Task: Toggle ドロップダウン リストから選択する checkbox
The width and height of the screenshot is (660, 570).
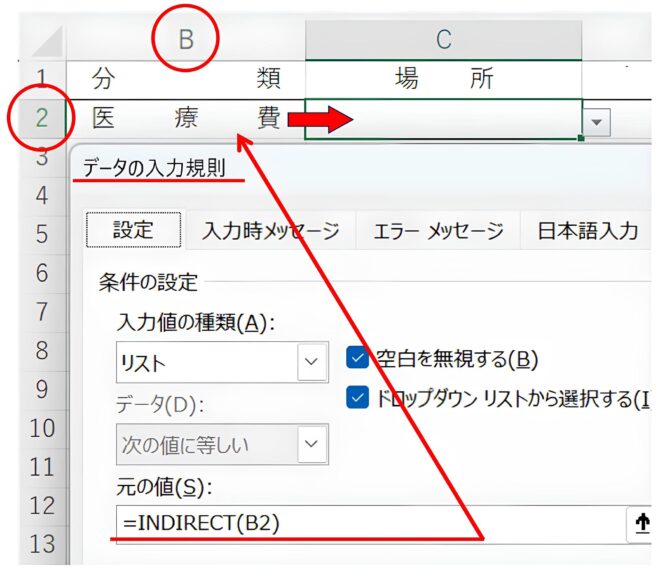Action: click(x=357, y=397)
